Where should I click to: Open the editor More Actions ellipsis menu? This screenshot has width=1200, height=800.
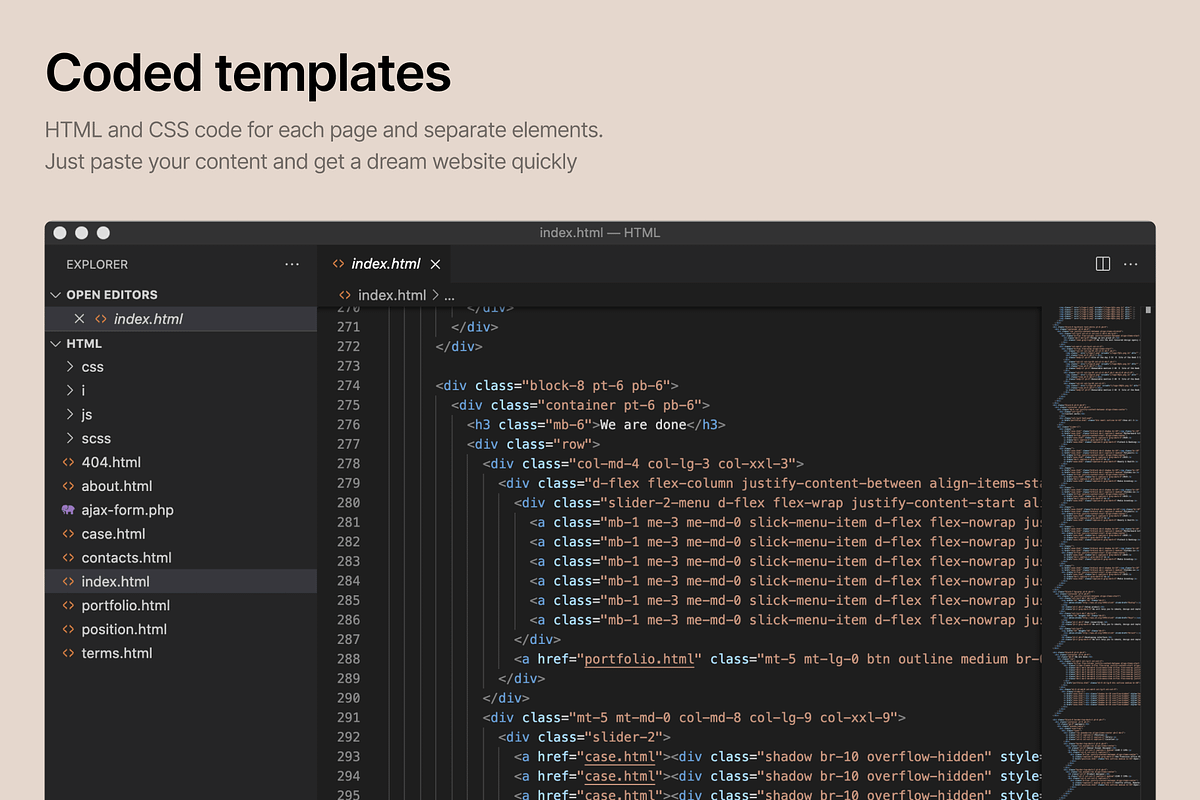1130,263
